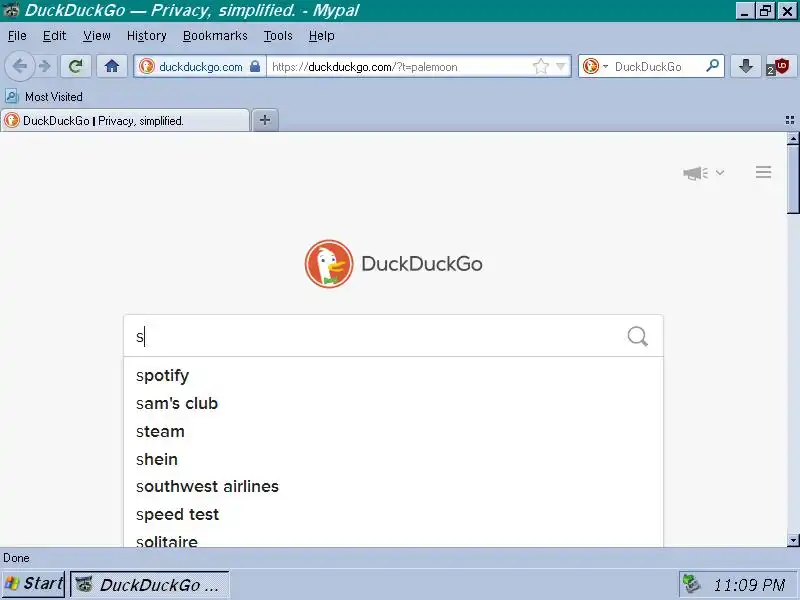Click the toolbar DuckDuckGo search field
The image size is (800, 600).
pyautogui.click(x=656, y=66)
